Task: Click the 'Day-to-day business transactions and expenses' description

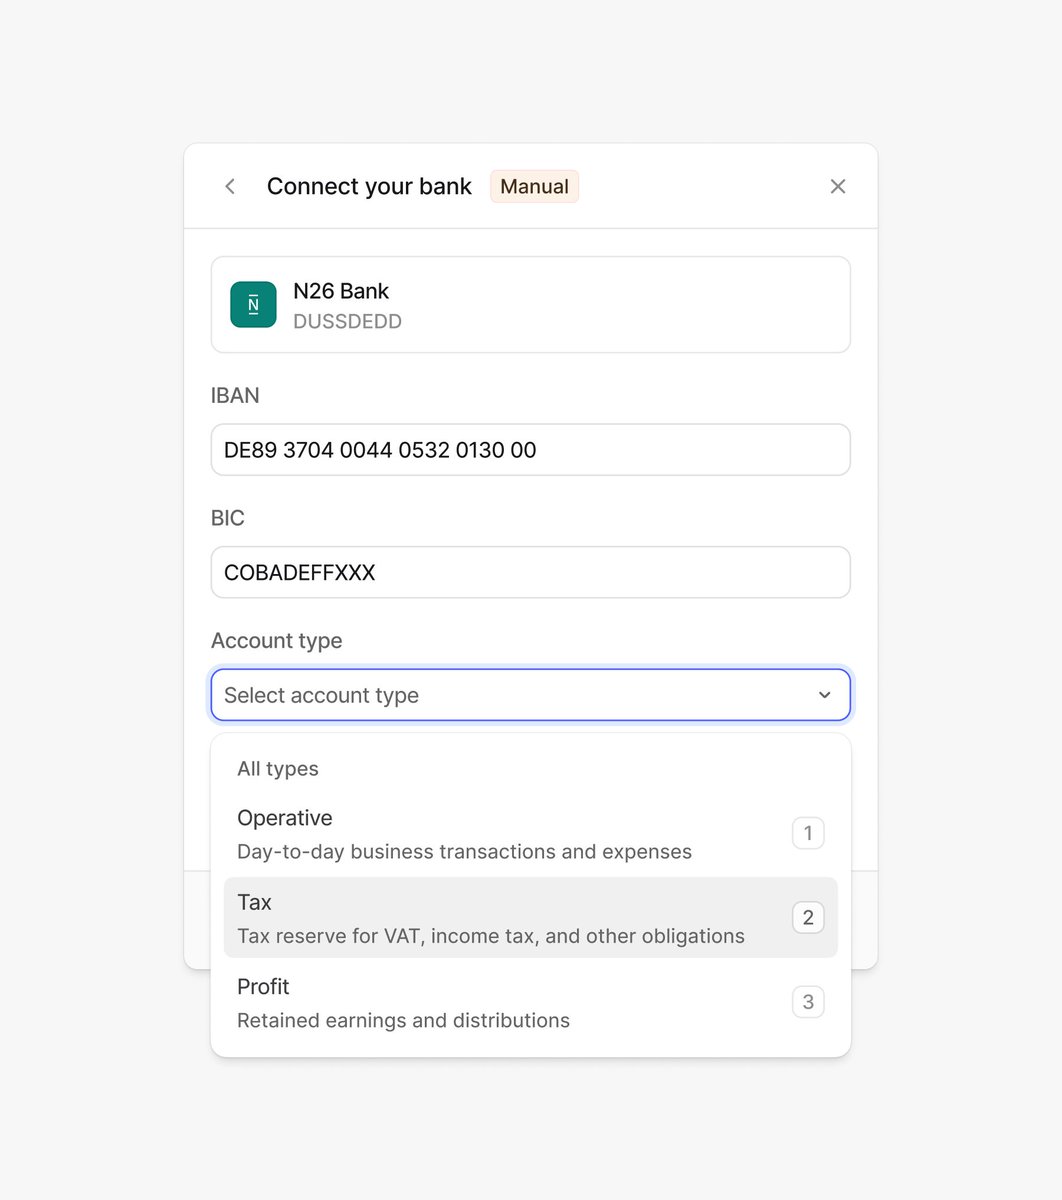Action: pos(464,852)
